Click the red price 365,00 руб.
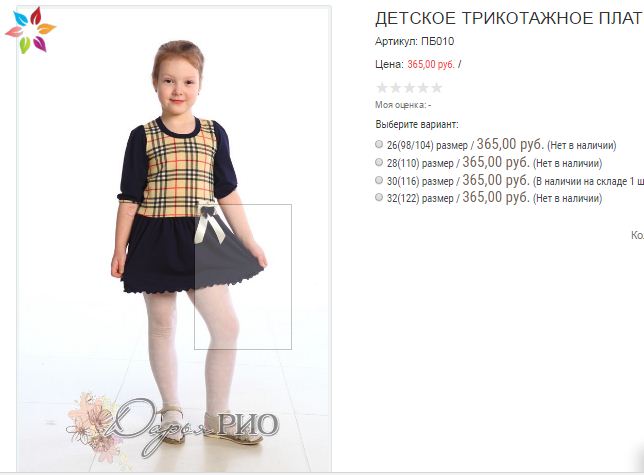 (x=431, y=64)
